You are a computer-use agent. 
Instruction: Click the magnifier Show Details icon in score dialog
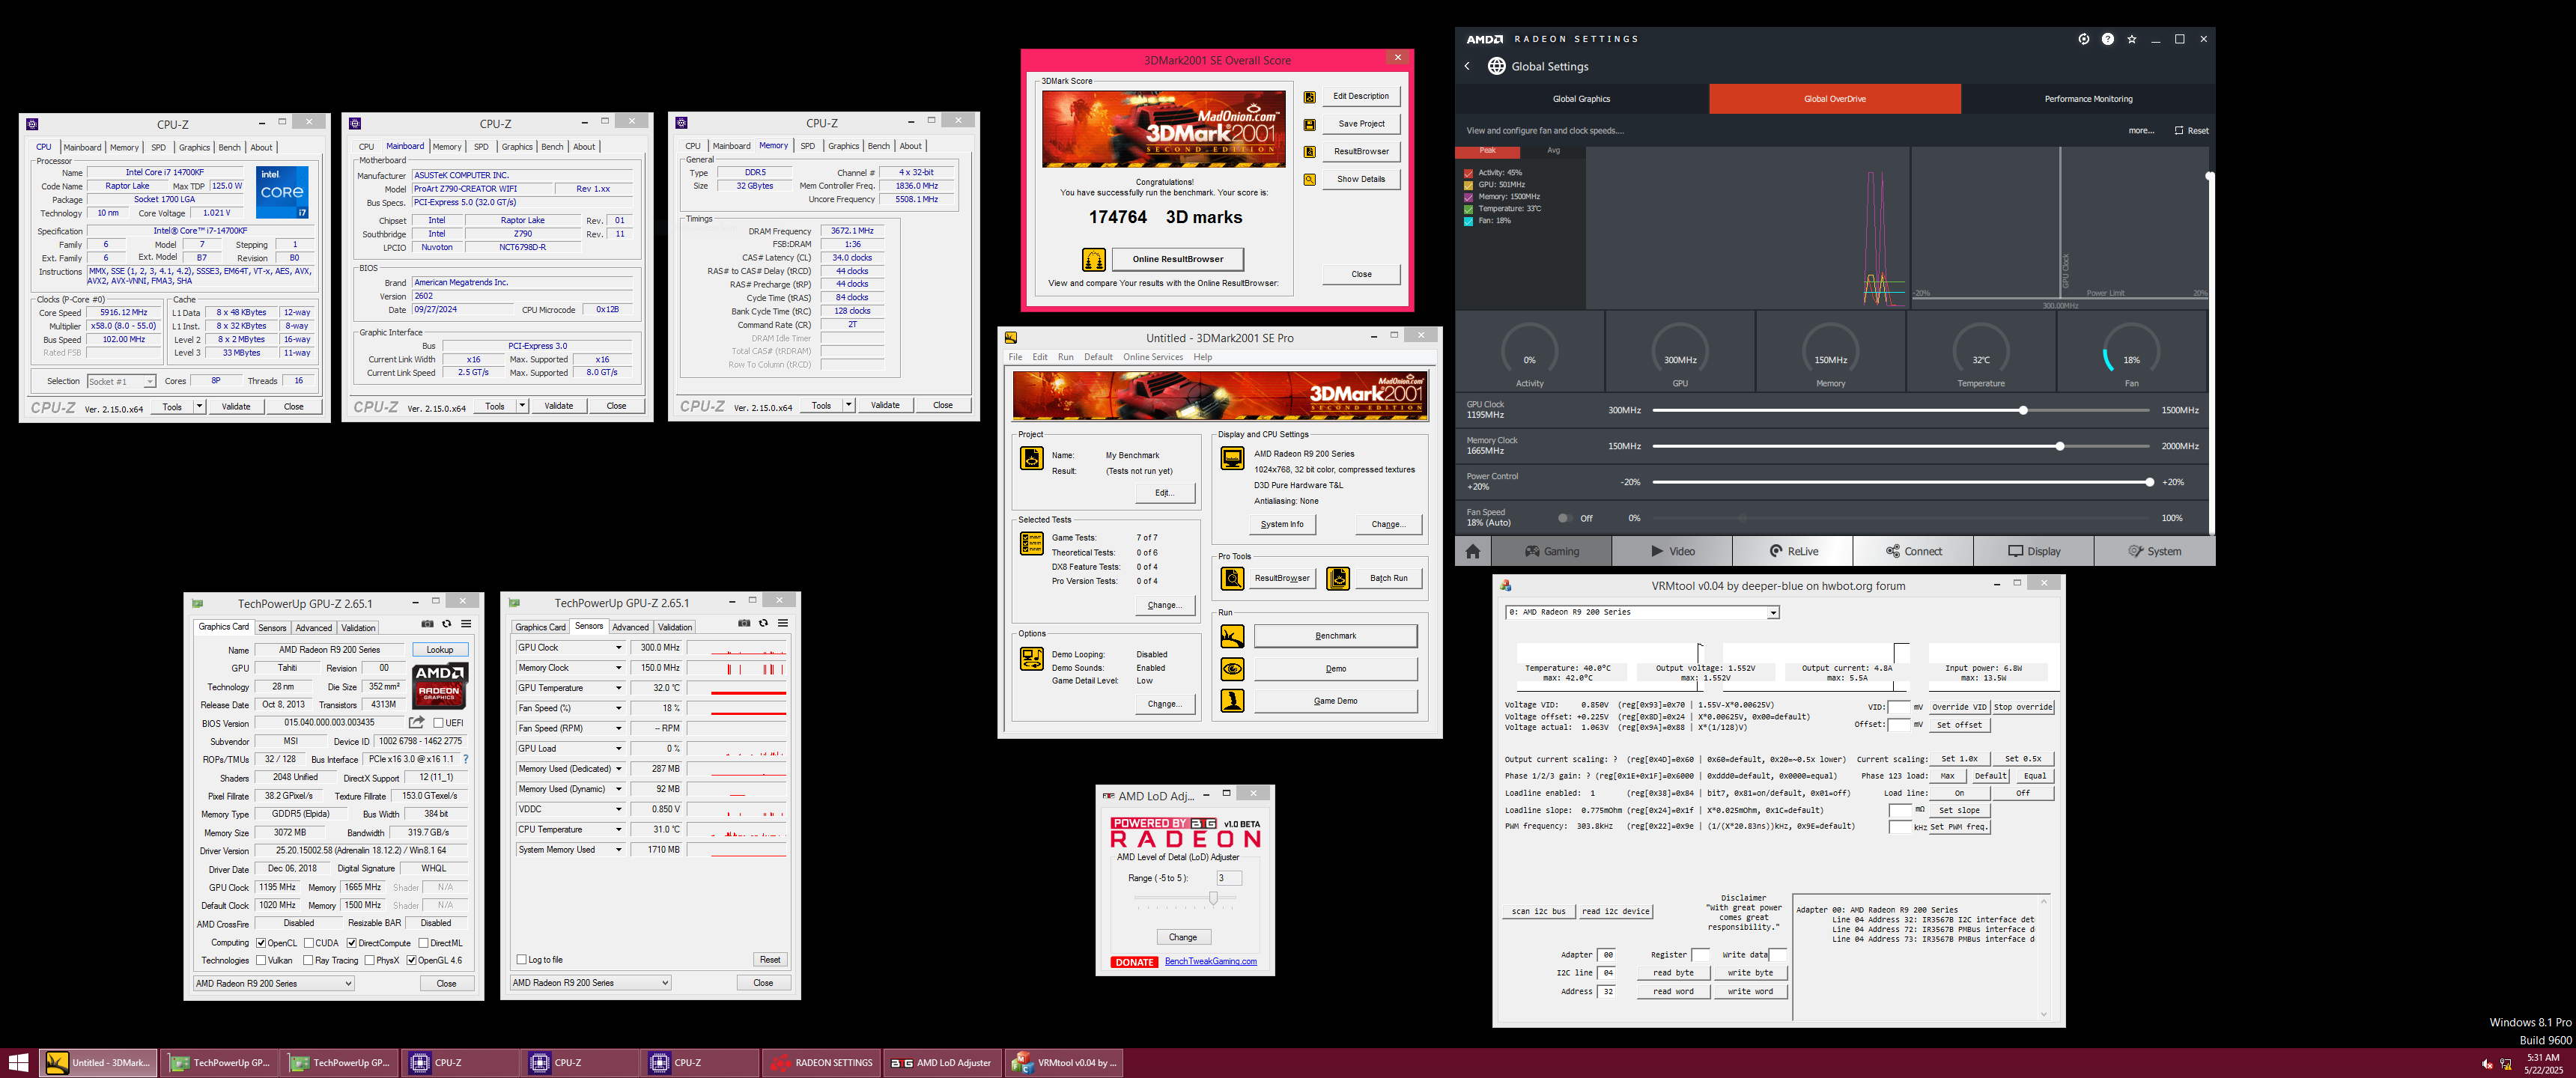[1309, 180]
